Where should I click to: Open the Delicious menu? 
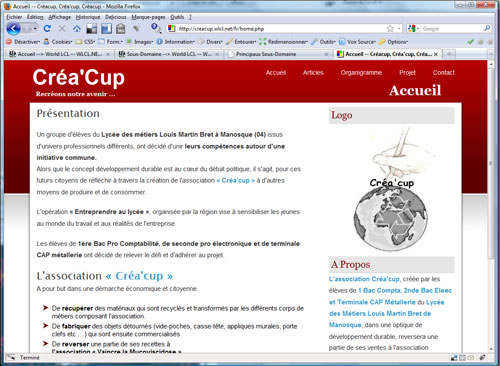[x=116, y=17]
